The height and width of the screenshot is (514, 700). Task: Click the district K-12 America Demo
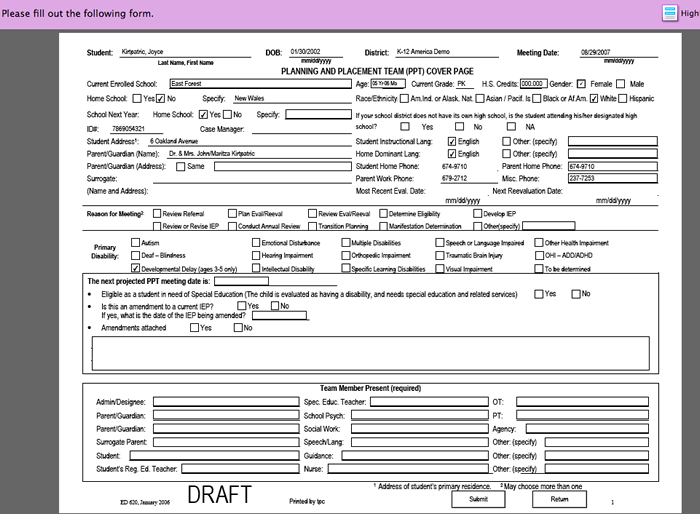[423, 52]
